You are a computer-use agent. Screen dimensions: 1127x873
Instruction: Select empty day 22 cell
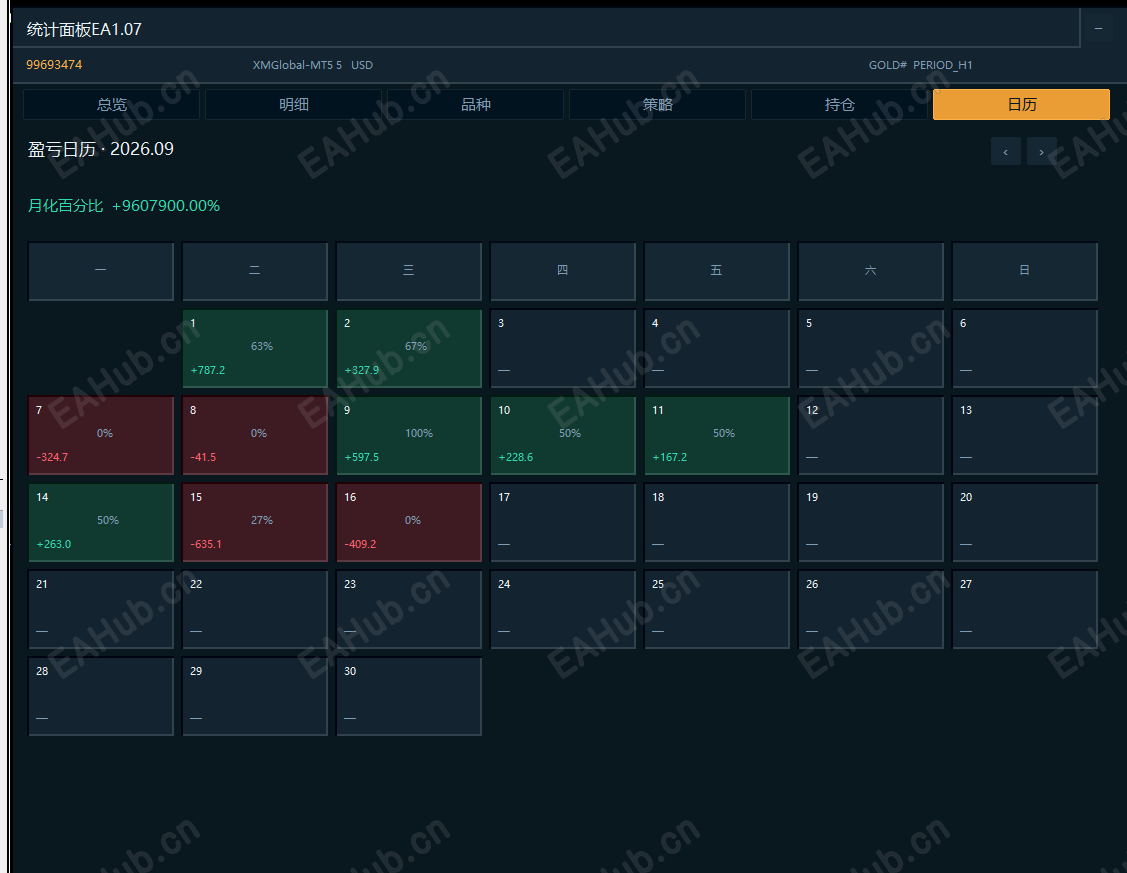pos(255,609)
